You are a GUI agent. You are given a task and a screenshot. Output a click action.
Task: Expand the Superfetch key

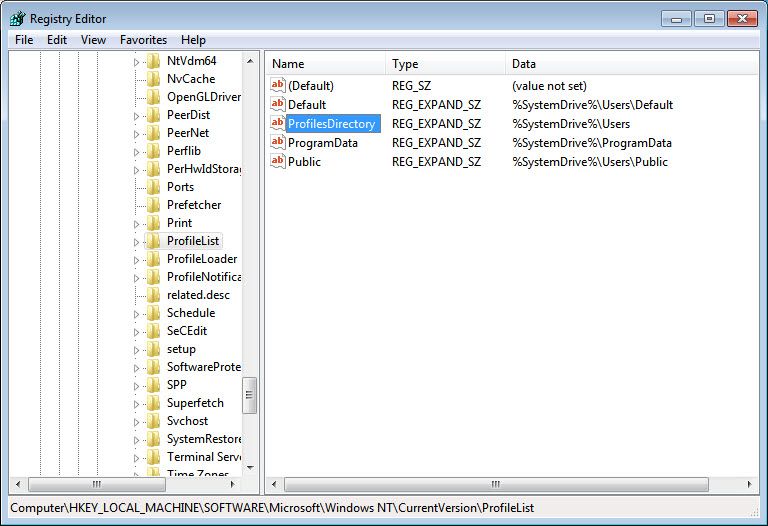[x=136, y=405]
